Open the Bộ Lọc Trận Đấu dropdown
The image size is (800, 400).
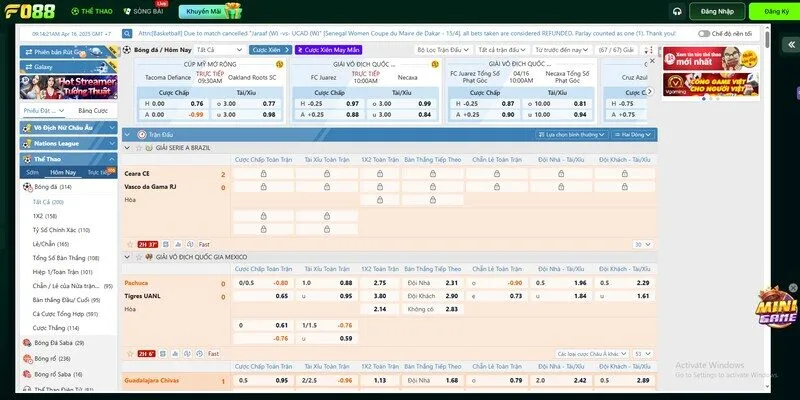pyautogui.click(x=445, y=49)
